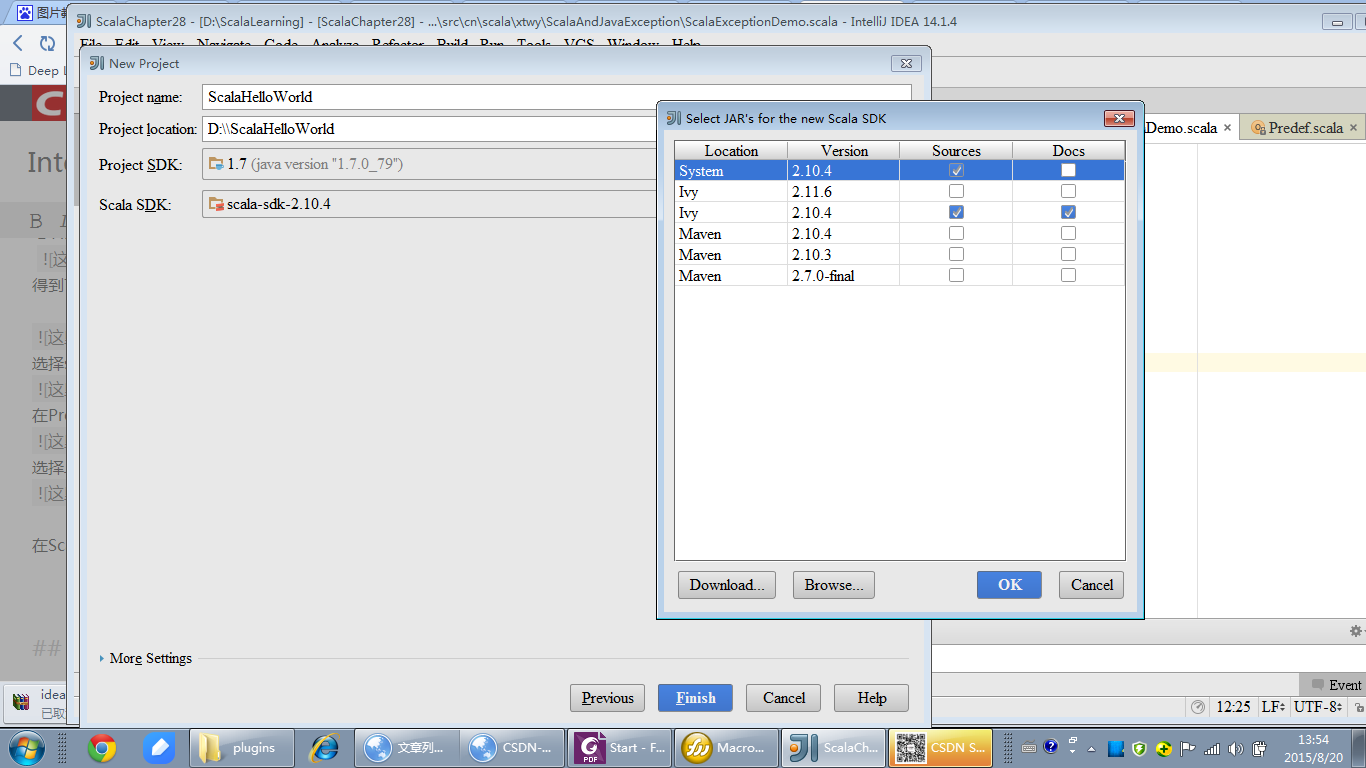Viewport: 1366px width, 768px height.
Task: Click the browser back arrow in background window
Action: pyautogui.click(x=18, y=43)
